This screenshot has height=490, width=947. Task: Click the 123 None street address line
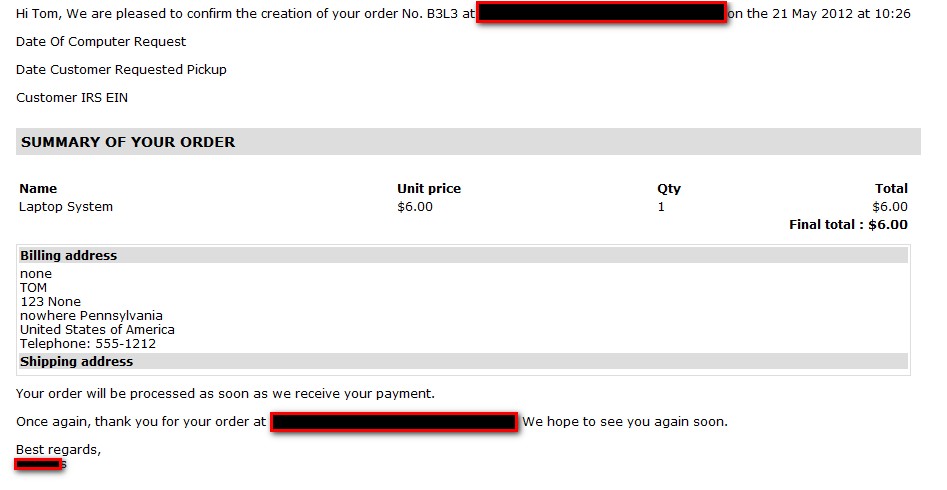50,302
